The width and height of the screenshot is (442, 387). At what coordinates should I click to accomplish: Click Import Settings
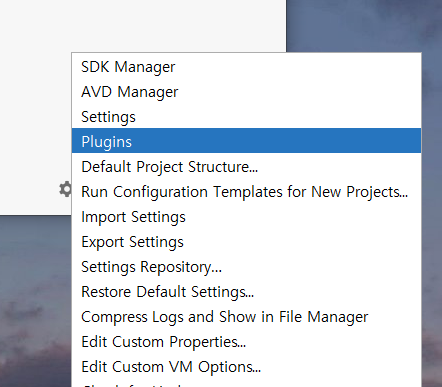pyautogui.click(x=246, y=217)
